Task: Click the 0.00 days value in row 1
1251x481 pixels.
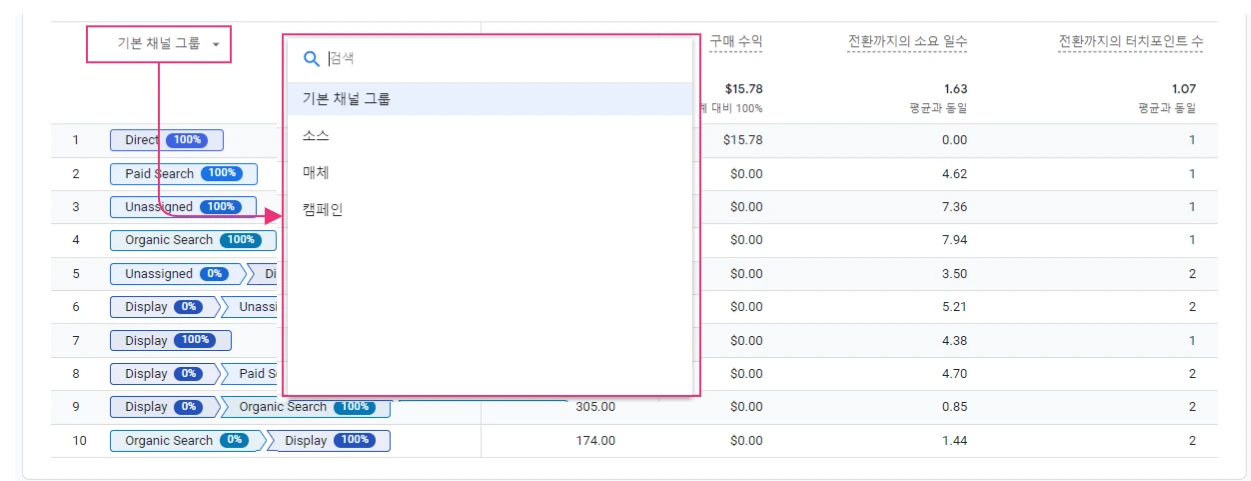Action: tap(954, 140)
